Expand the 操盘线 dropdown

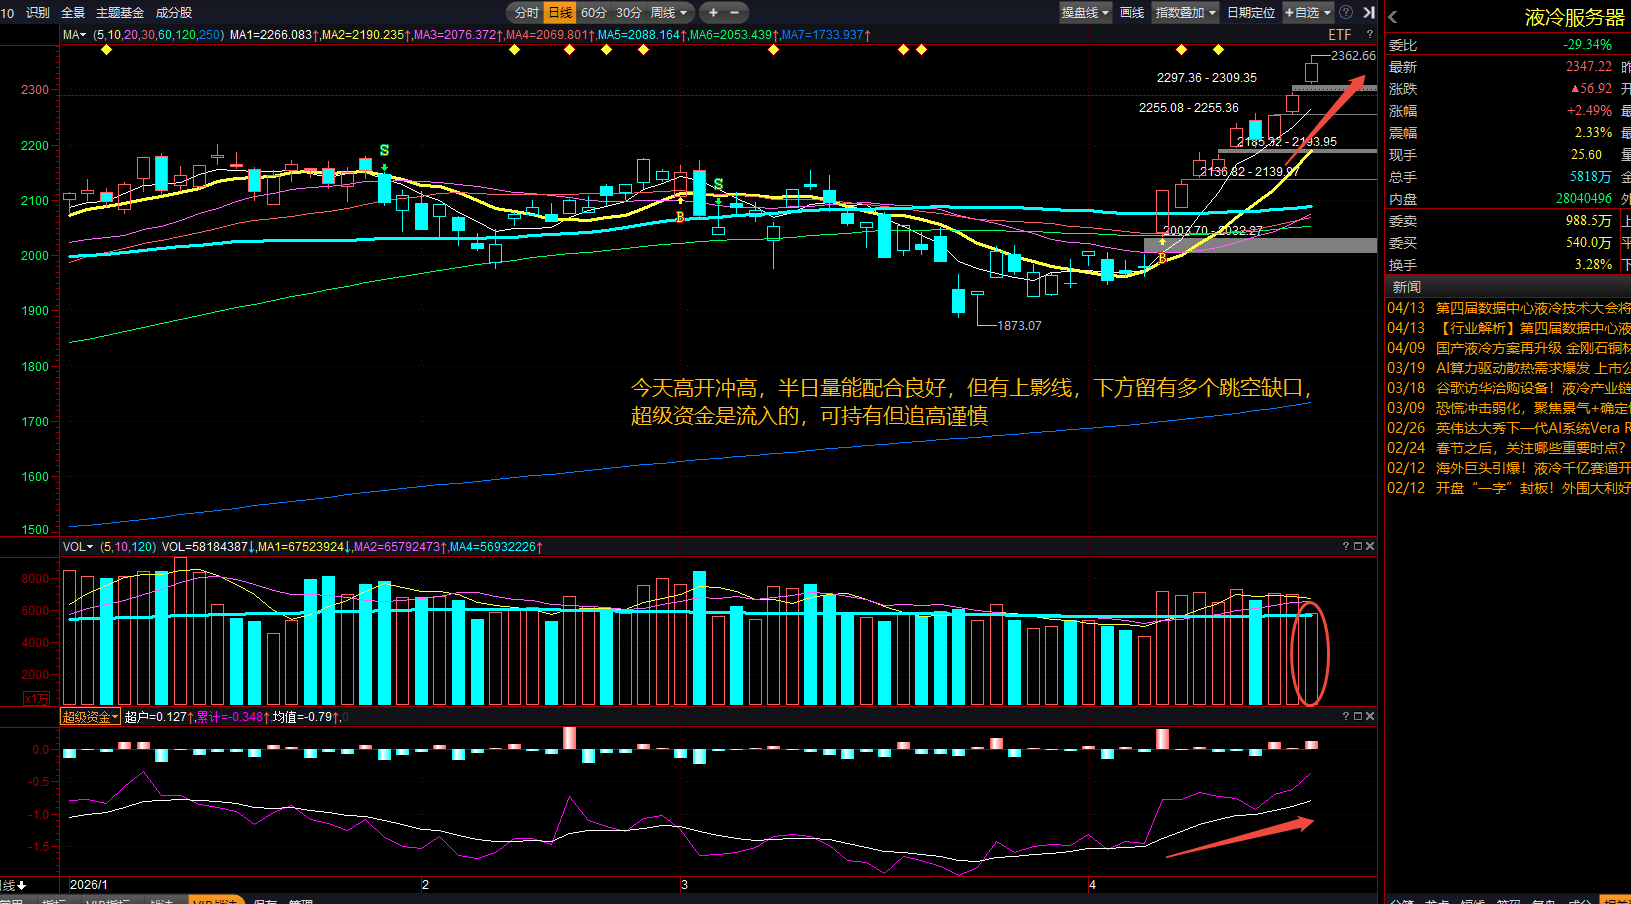click(x=1086, y=13)
